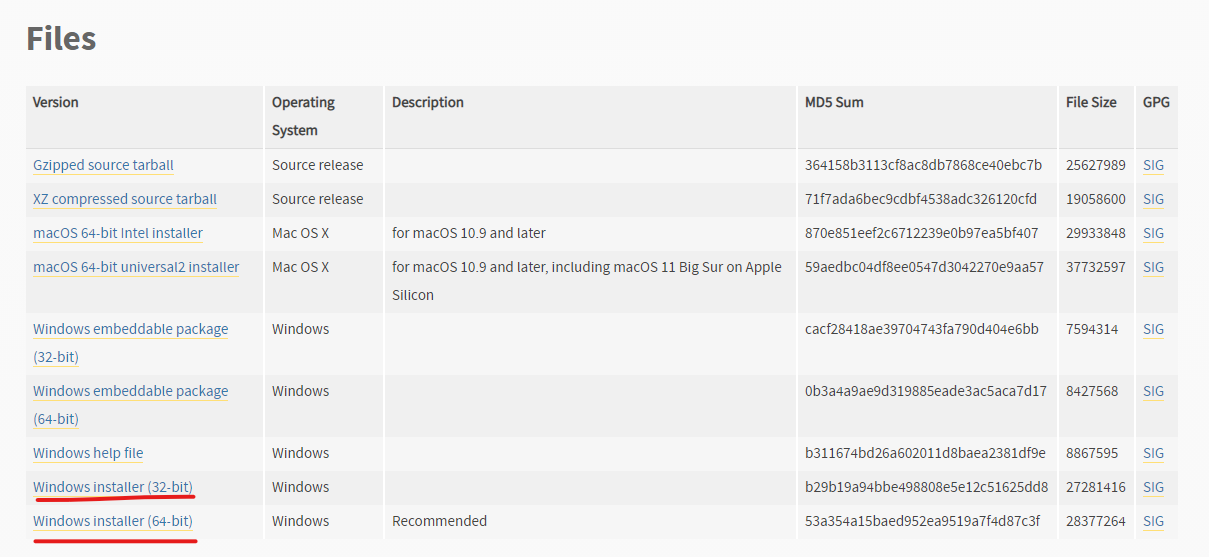Select MD5 sum b29b19a94bbe498808e5e12c51625dd8
1209x557 pixels.
[x=927, y=487]
